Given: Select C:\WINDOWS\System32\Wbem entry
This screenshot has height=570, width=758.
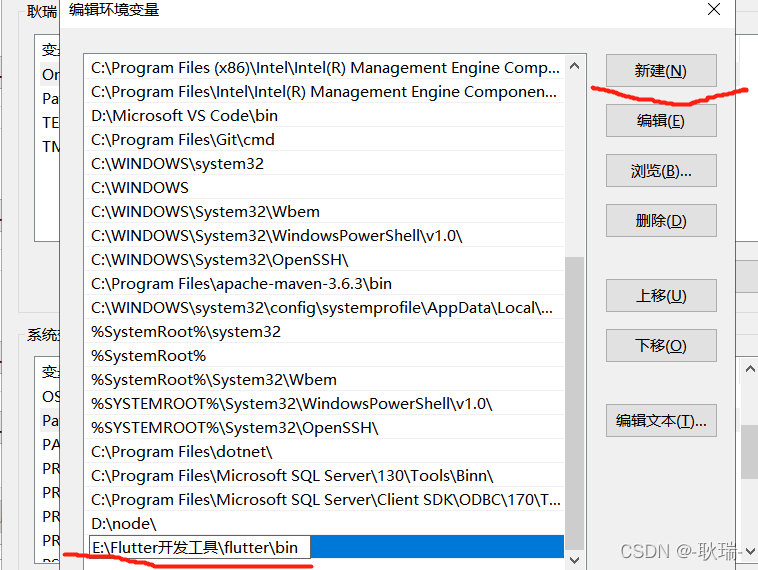Looking at the screenshot, I should click(x=324, y=212).
